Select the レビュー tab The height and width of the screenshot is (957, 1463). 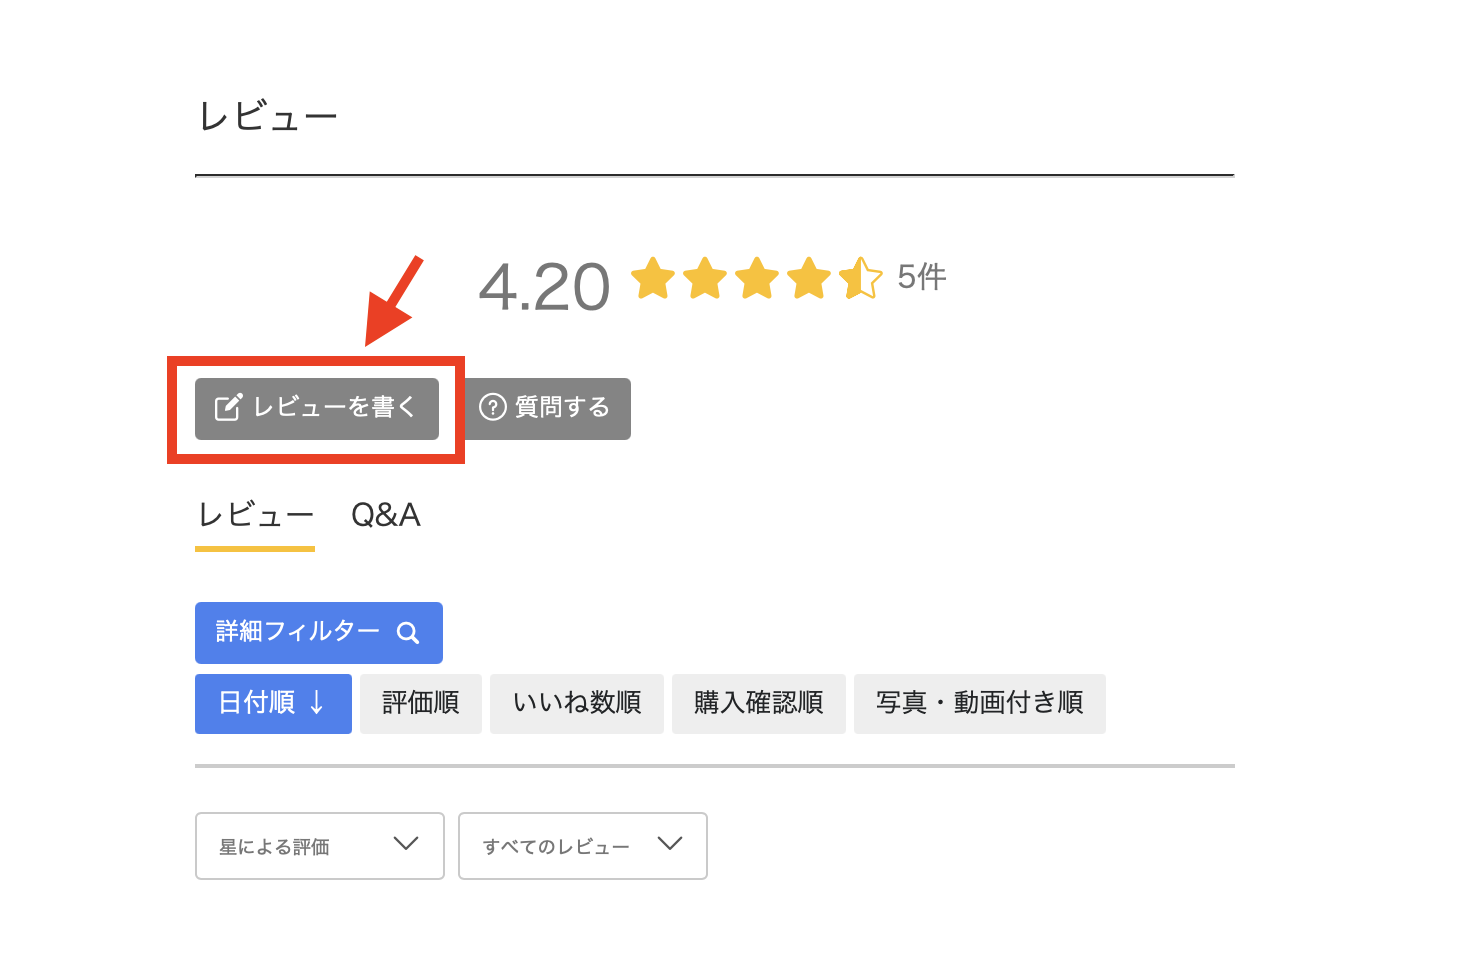(x=255, y=515)
